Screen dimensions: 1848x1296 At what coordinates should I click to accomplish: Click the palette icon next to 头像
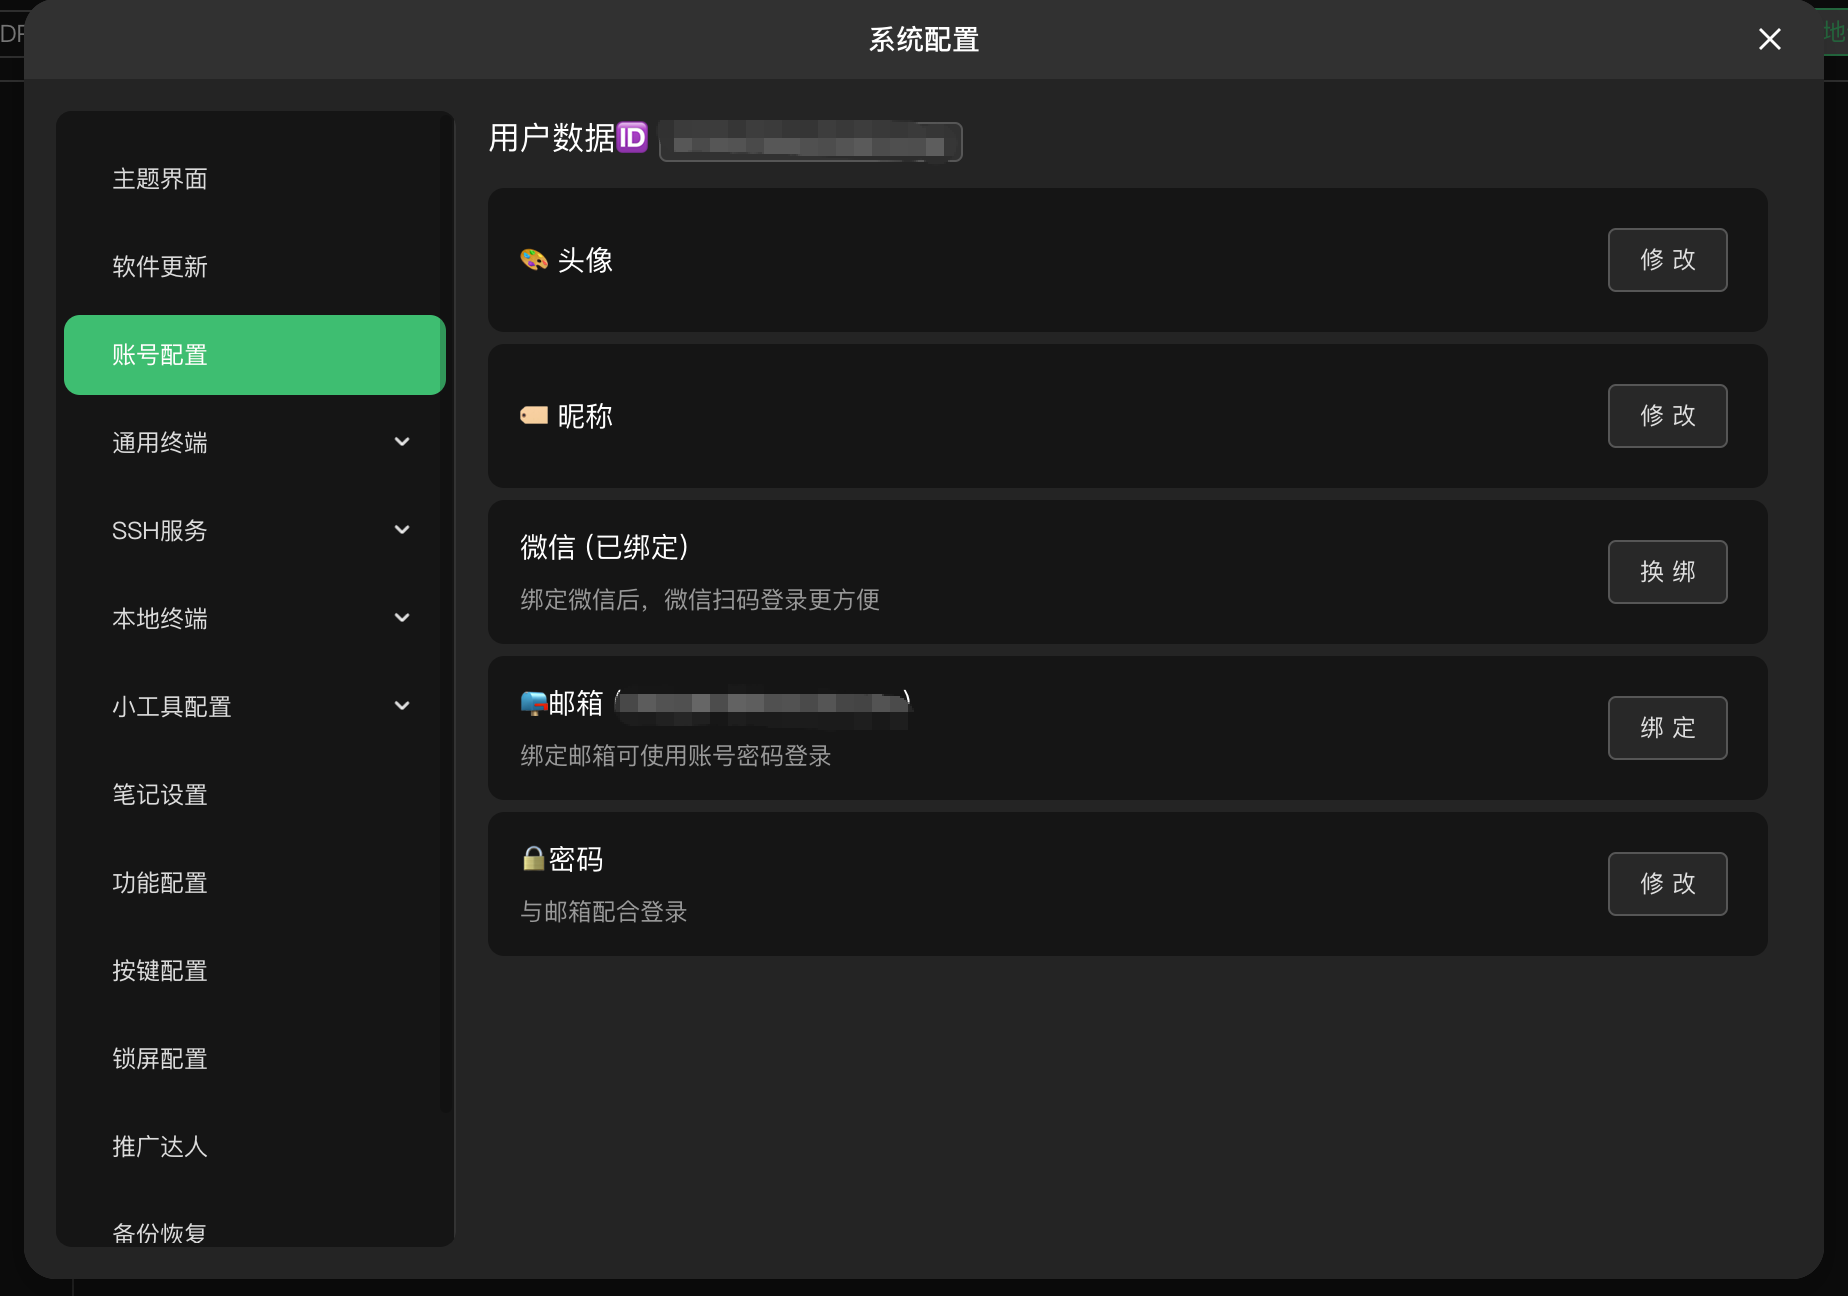pos(533,260)
